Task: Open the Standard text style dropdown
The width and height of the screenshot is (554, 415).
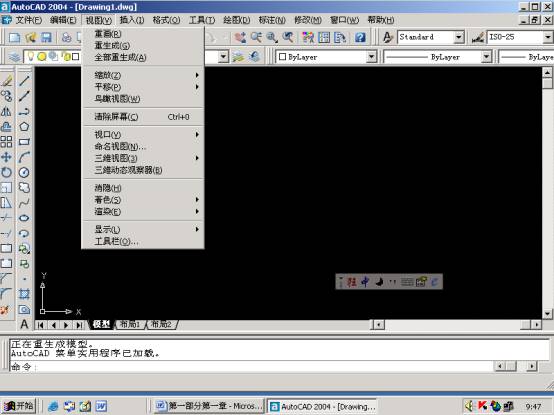Action: [x=459, y=37]
